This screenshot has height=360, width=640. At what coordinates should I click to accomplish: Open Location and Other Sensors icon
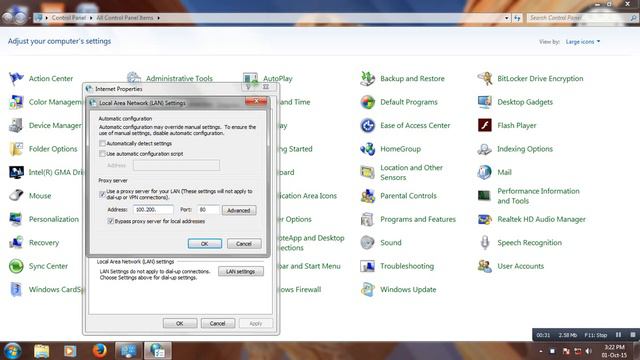pyautogui.click(x=367, y=172)
